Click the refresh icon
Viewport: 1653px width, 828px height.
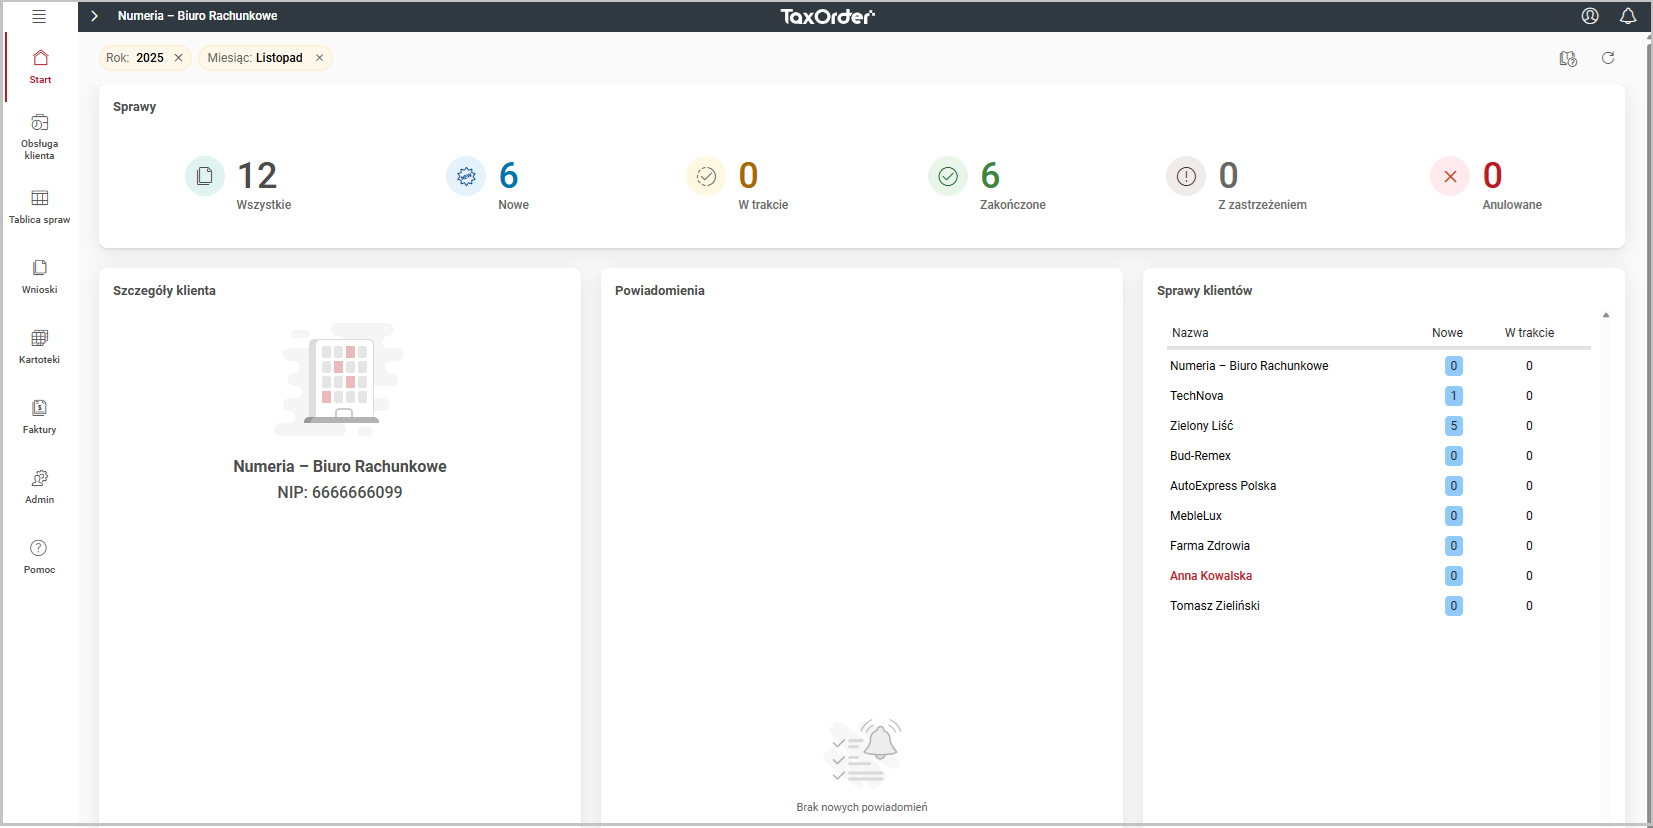point(1608,58)
